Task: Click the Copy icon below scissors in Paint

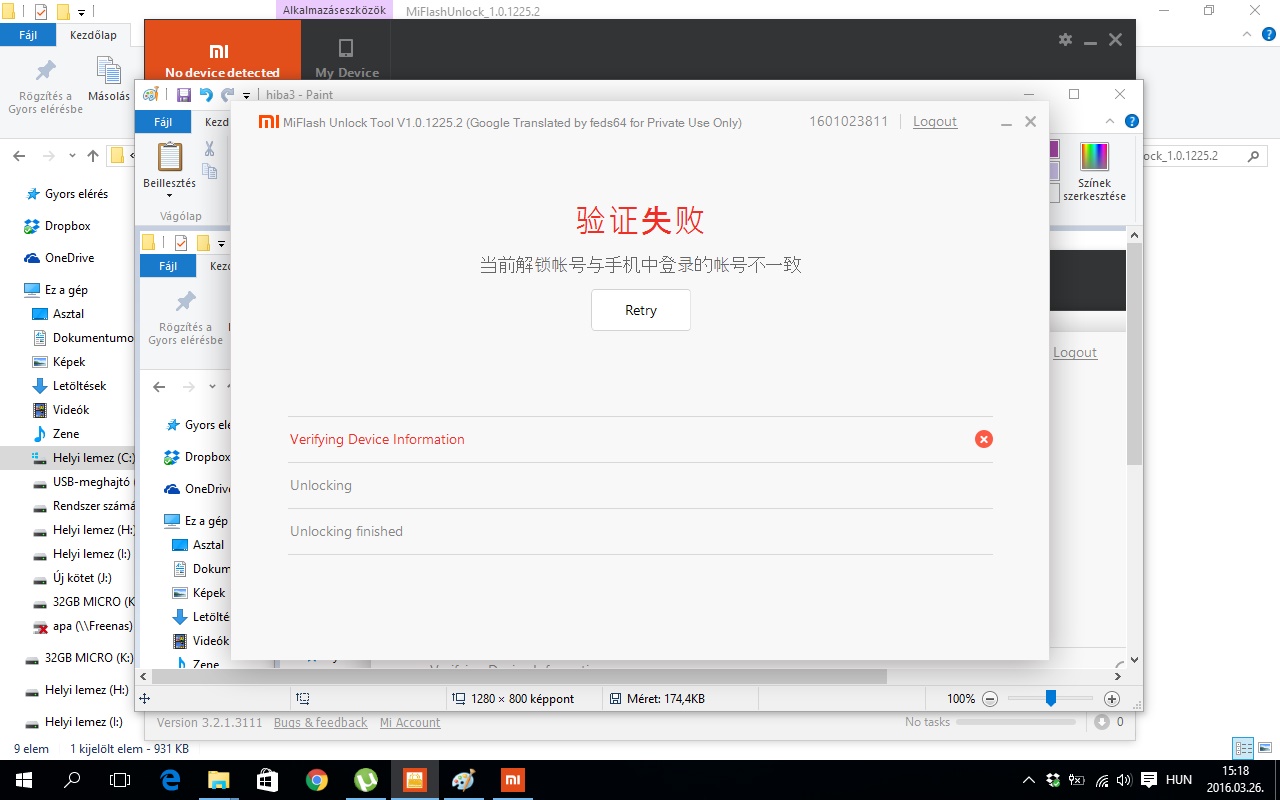Action: click(209, 171)
